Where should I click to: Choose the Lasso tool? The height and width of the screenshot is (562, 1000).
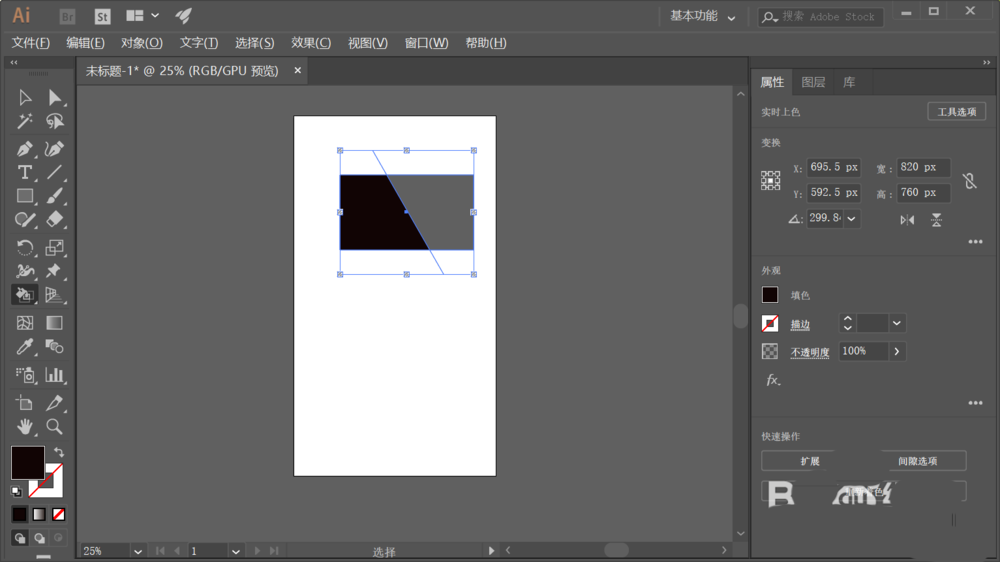[x=54, y=121]
